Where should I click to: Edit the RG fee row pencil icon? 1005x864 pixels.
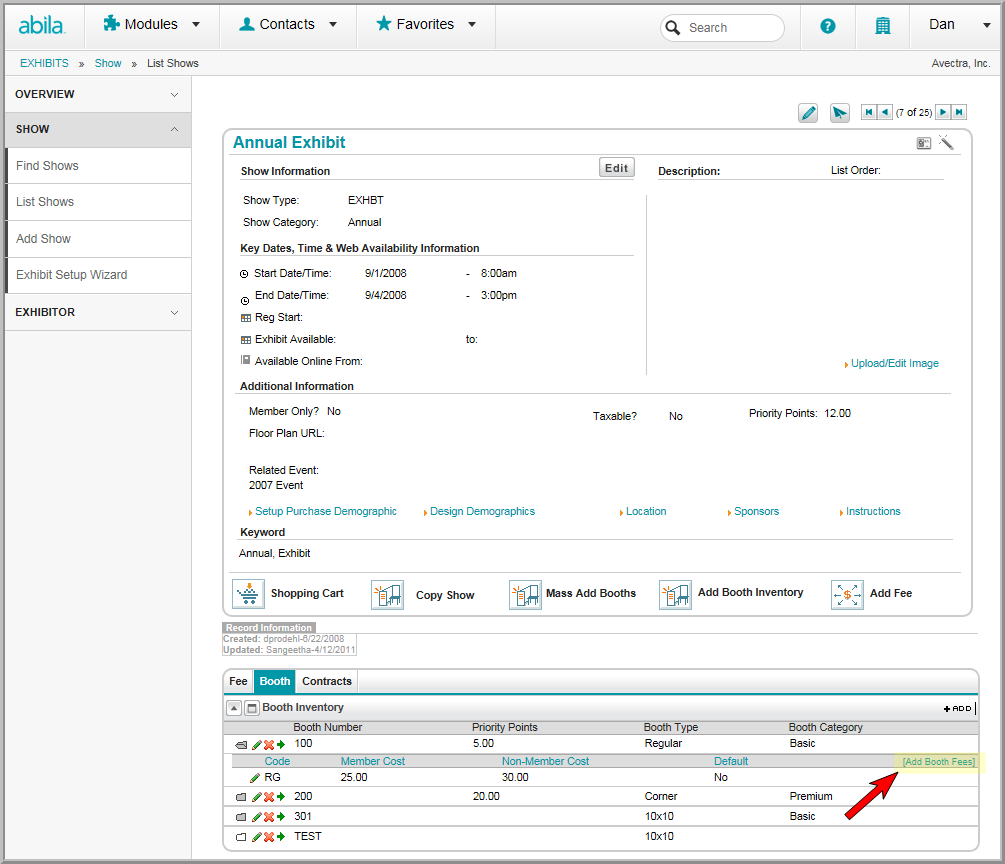(254, 778)
